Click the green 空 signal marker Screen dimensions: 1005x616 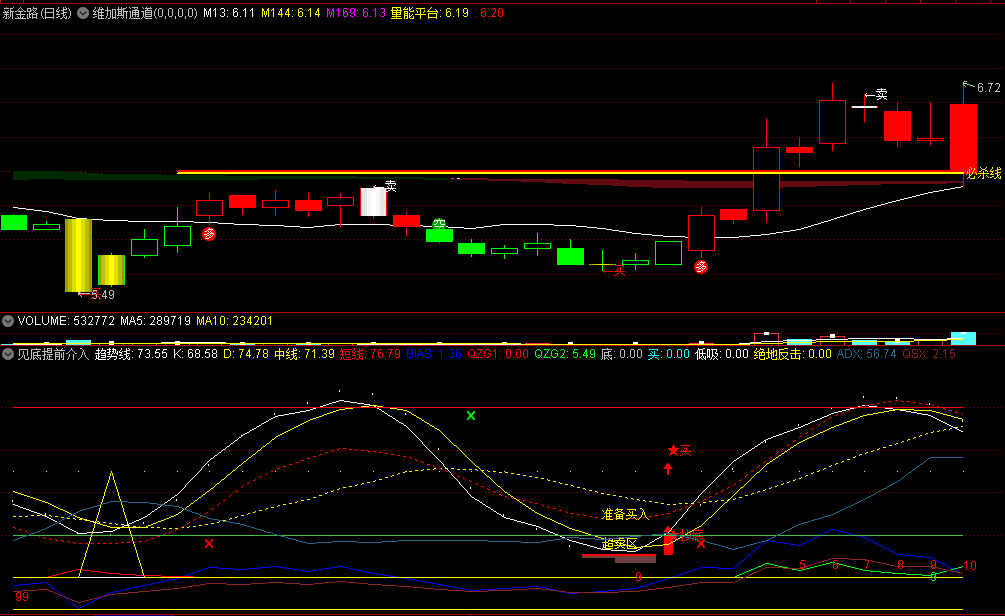pos(439,224)
